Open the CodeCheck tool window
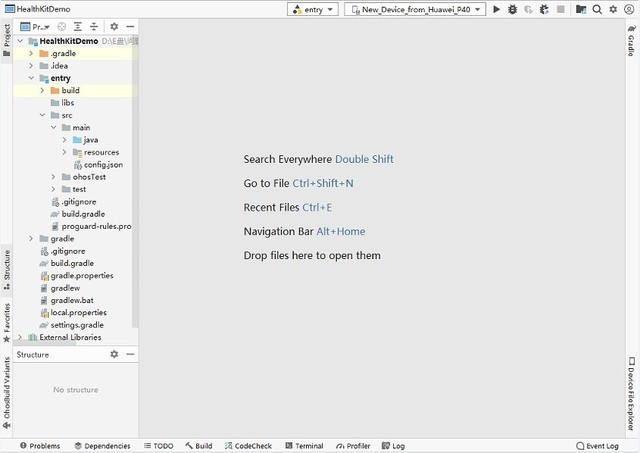The image size is (640, 453). 248,446
